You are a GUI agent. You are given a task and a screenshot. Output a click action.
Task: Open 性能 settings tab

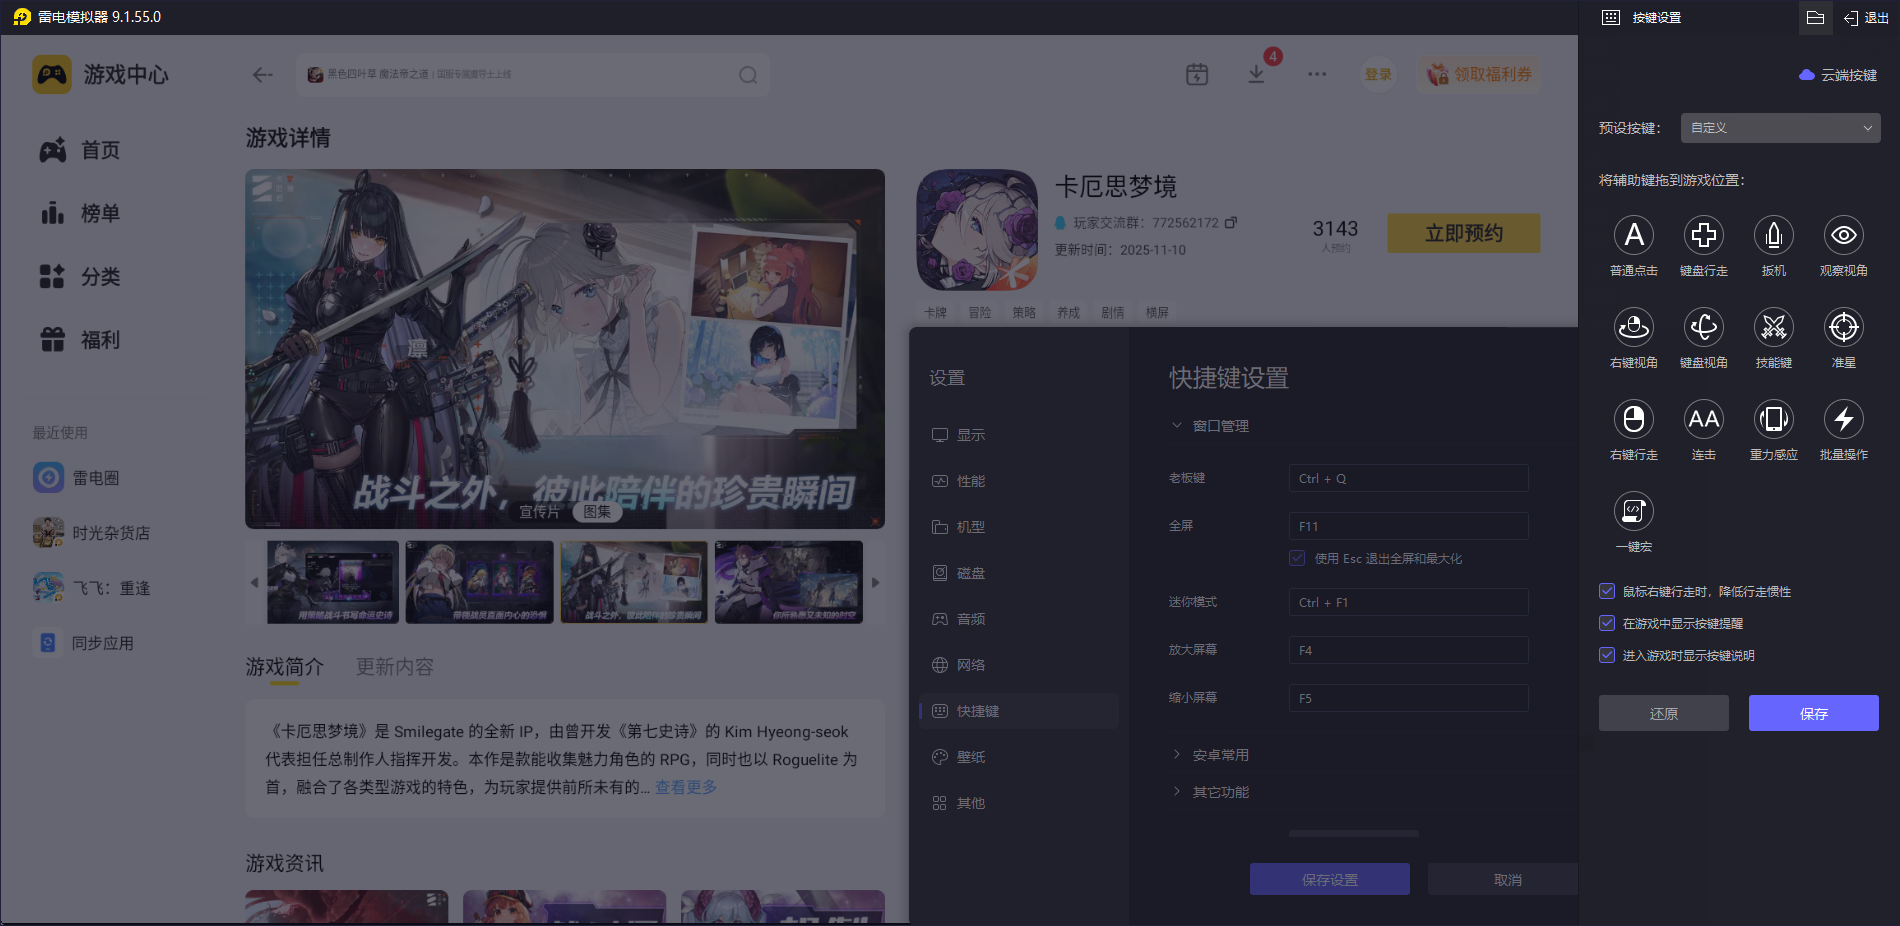[x=1018, y=481]
